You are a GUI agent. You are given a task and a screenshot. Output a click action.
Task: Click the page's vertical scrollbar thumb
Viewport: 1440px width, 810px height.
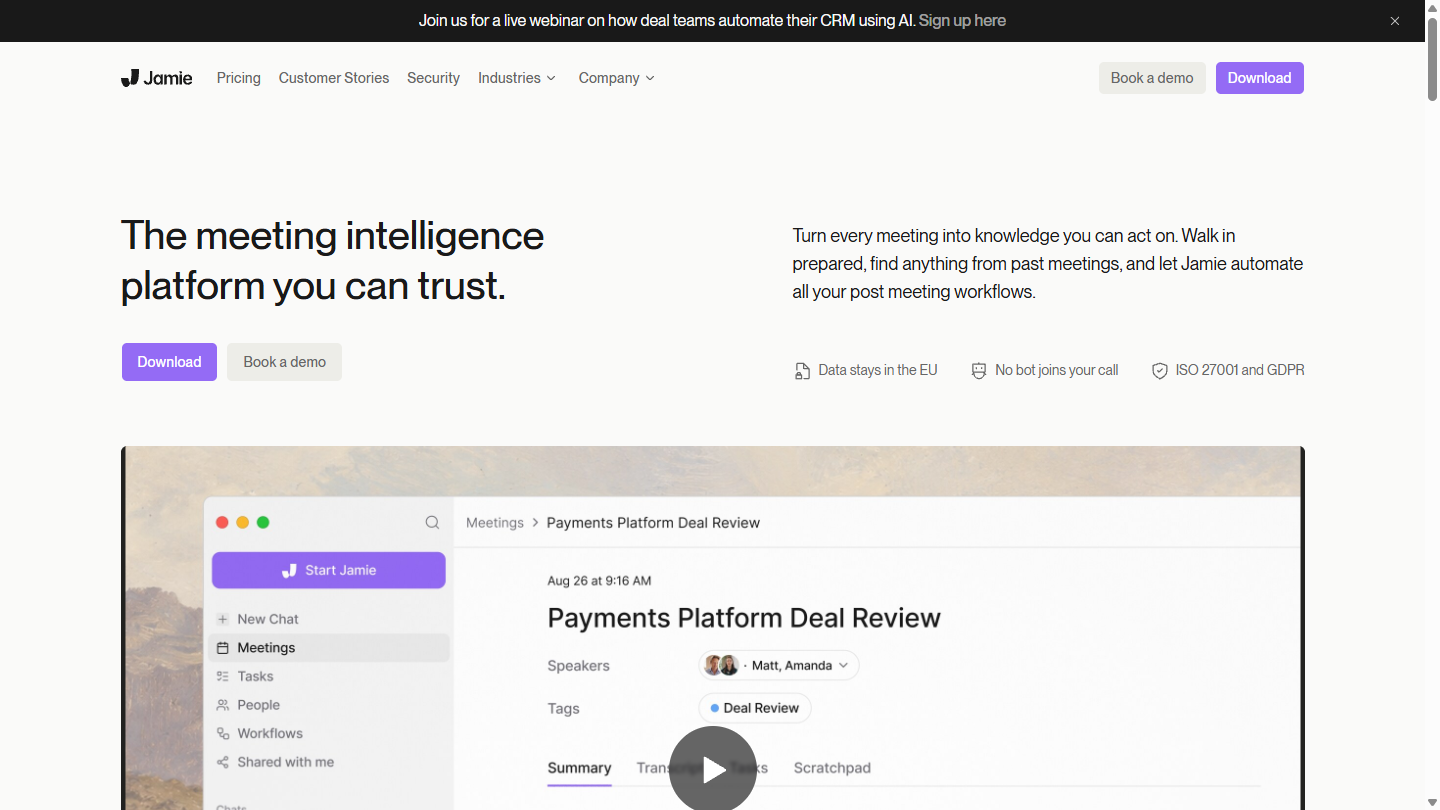[1432, 58]
